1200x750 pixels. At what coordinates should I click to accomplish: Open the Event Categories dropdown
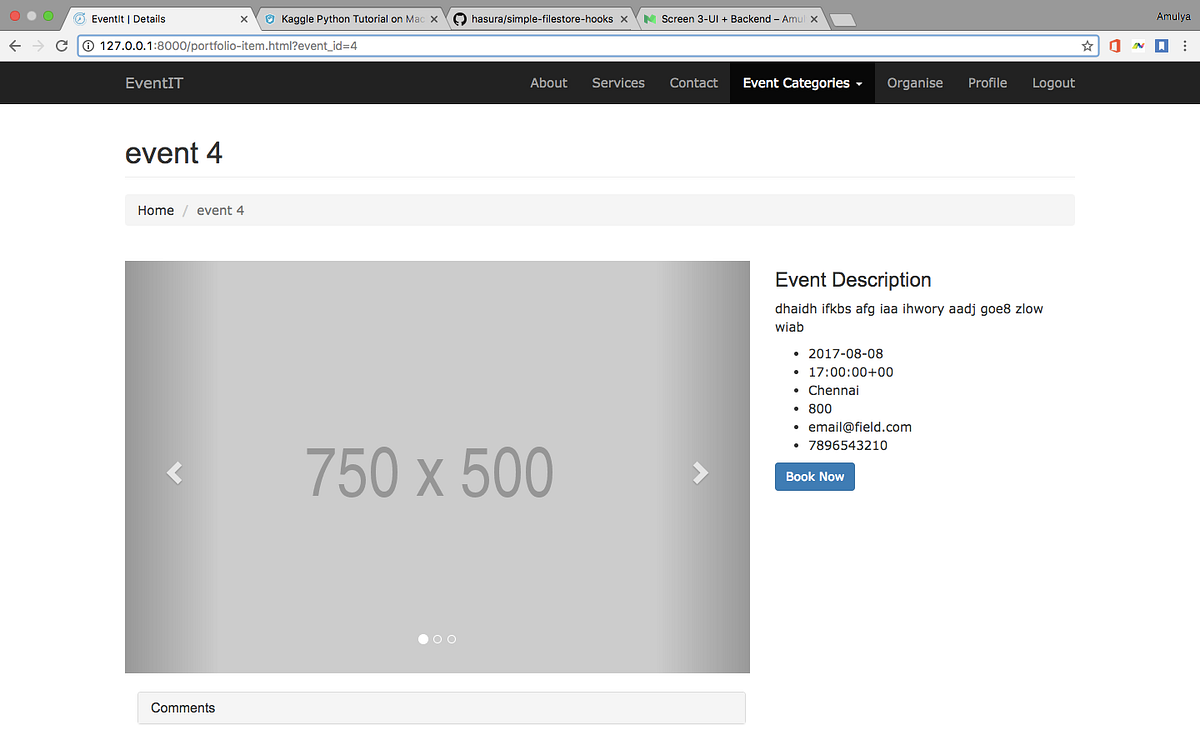(801, 83)
